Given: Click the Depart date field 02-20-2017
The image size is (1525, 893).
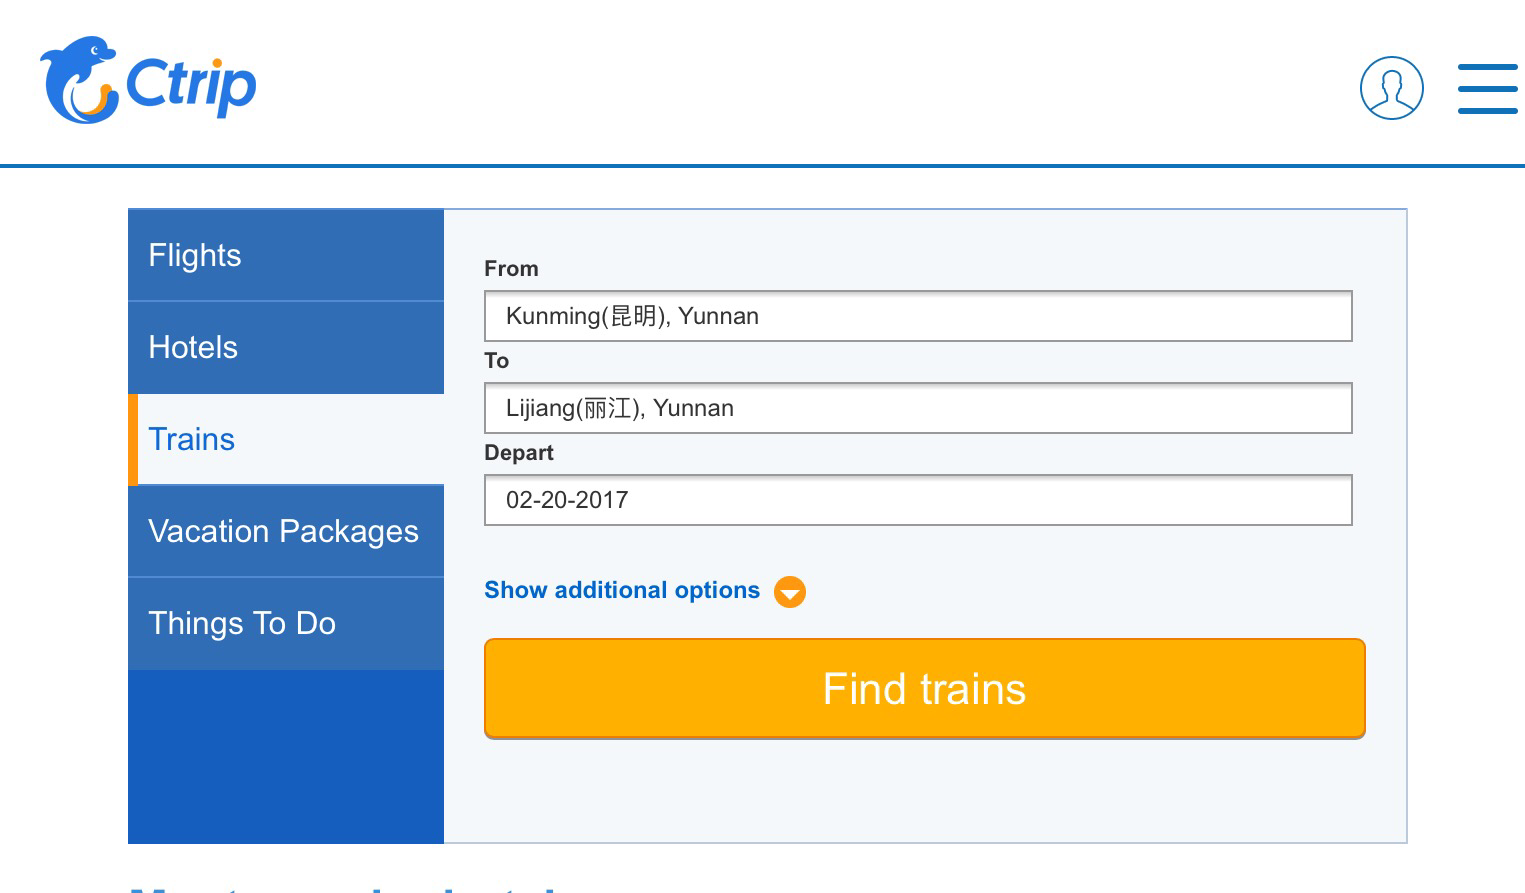Looking at the screenshot, I should click(917, 500).
